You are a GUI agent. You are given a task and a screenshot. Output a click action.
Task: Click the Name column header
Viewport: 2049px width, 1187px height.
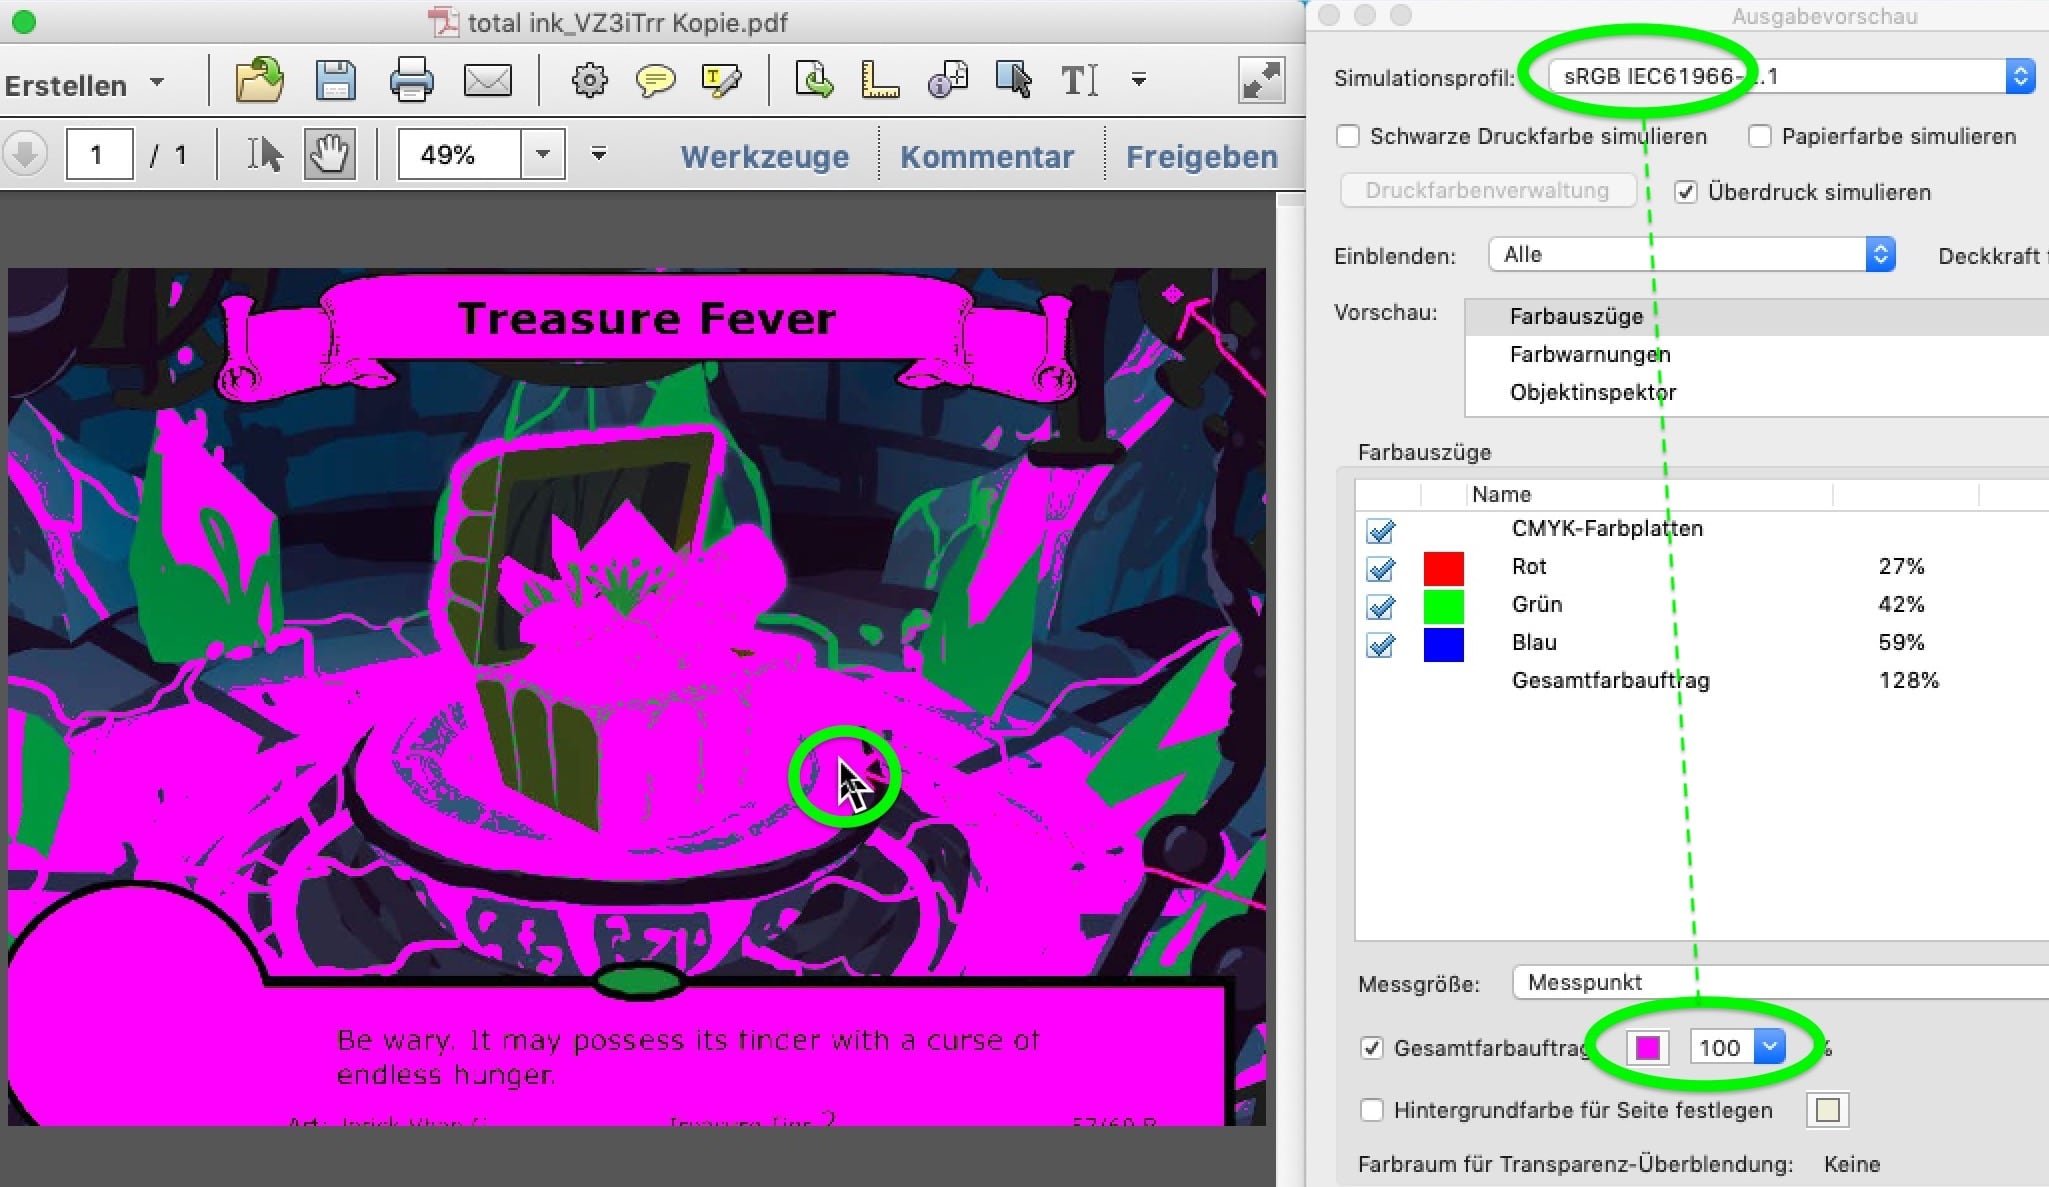coord(1650,494)
